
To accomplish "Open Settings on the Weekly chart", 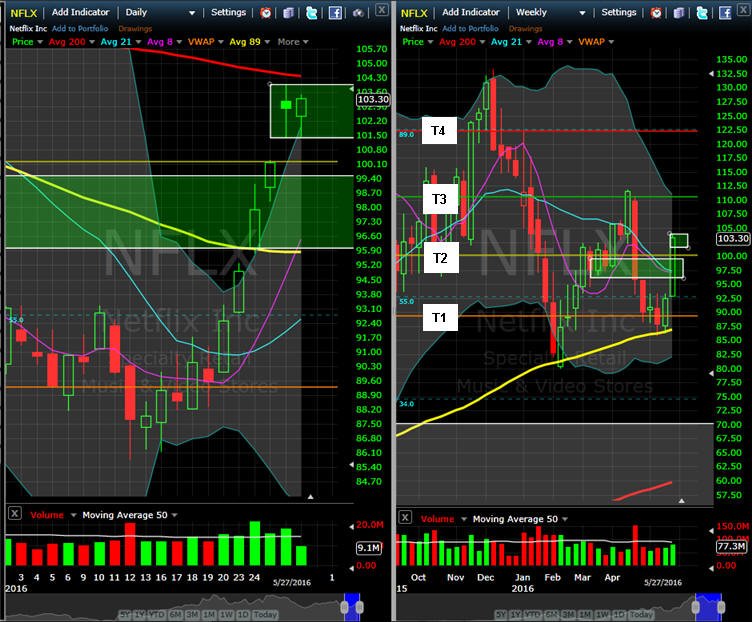I will click(x=619, y=12).
